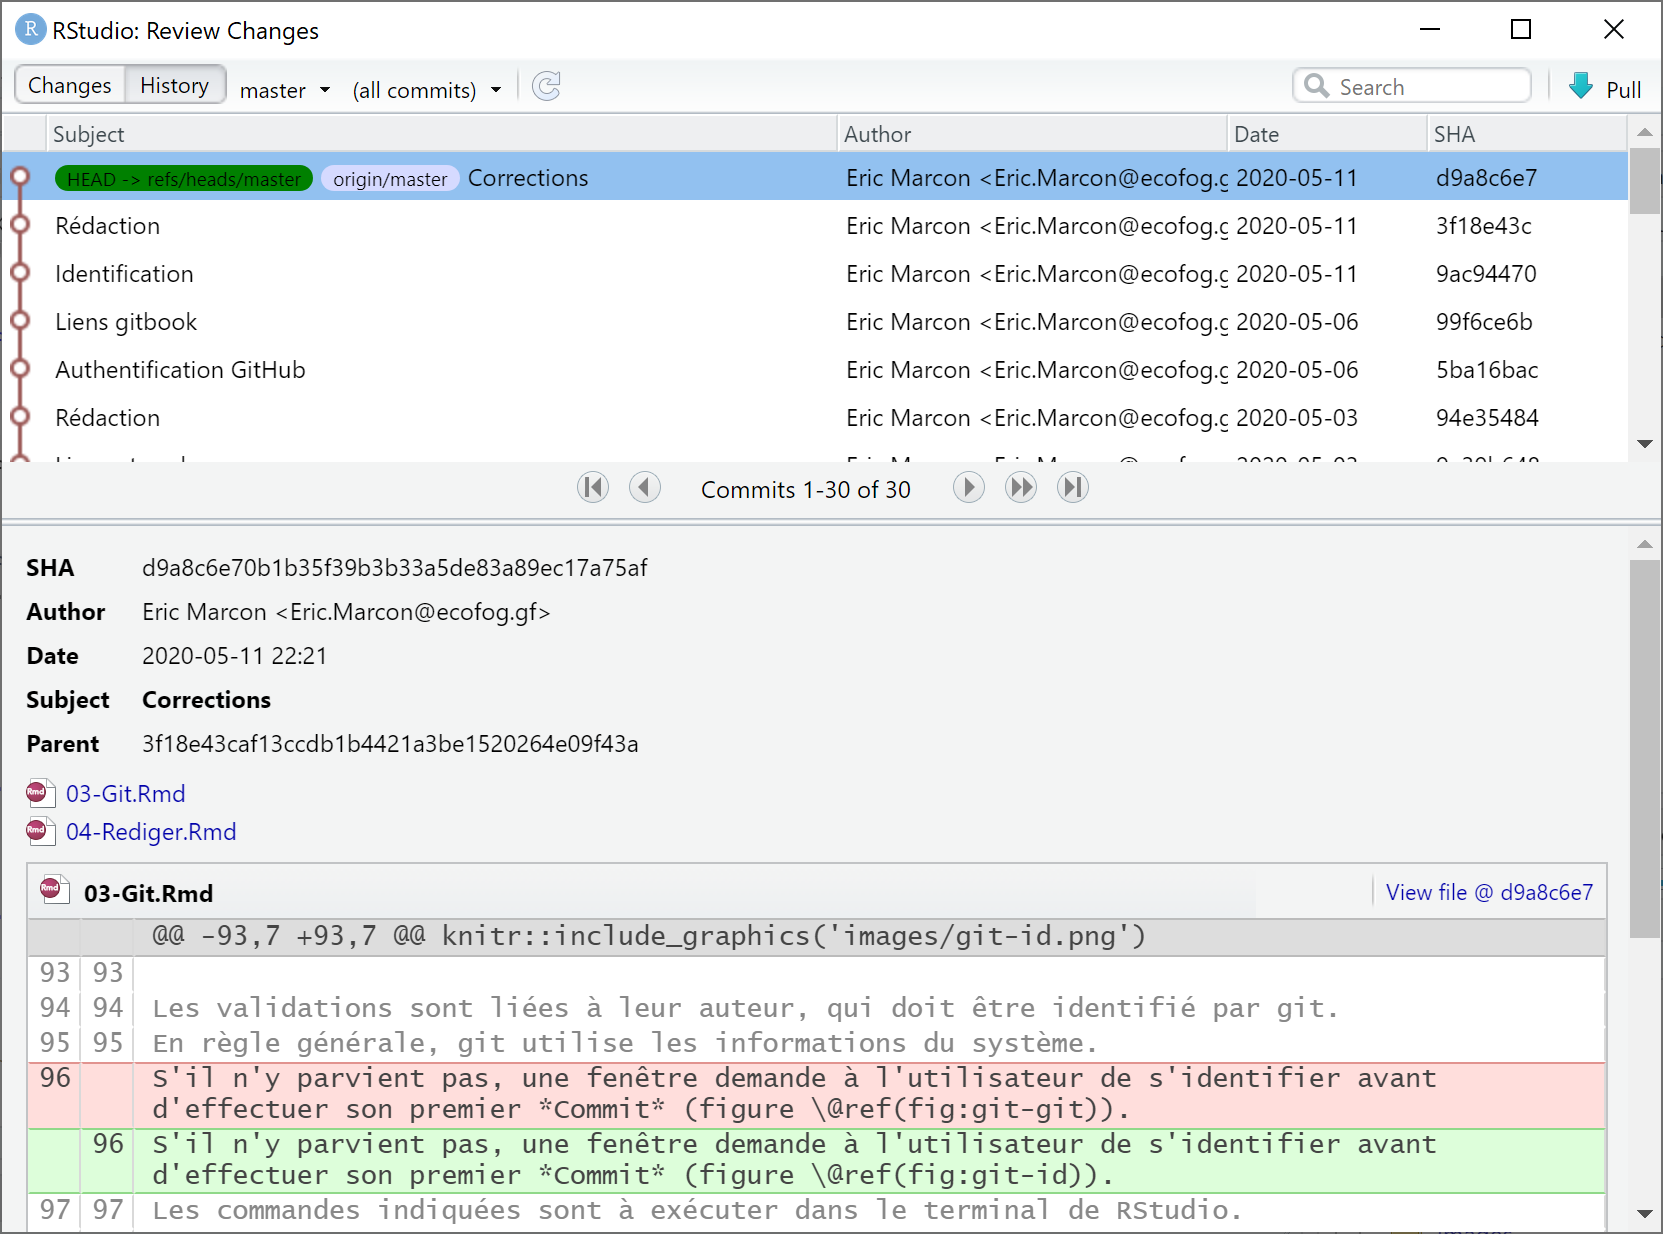
Task: Go to first page of commits
Action: [x=593, y=488]
